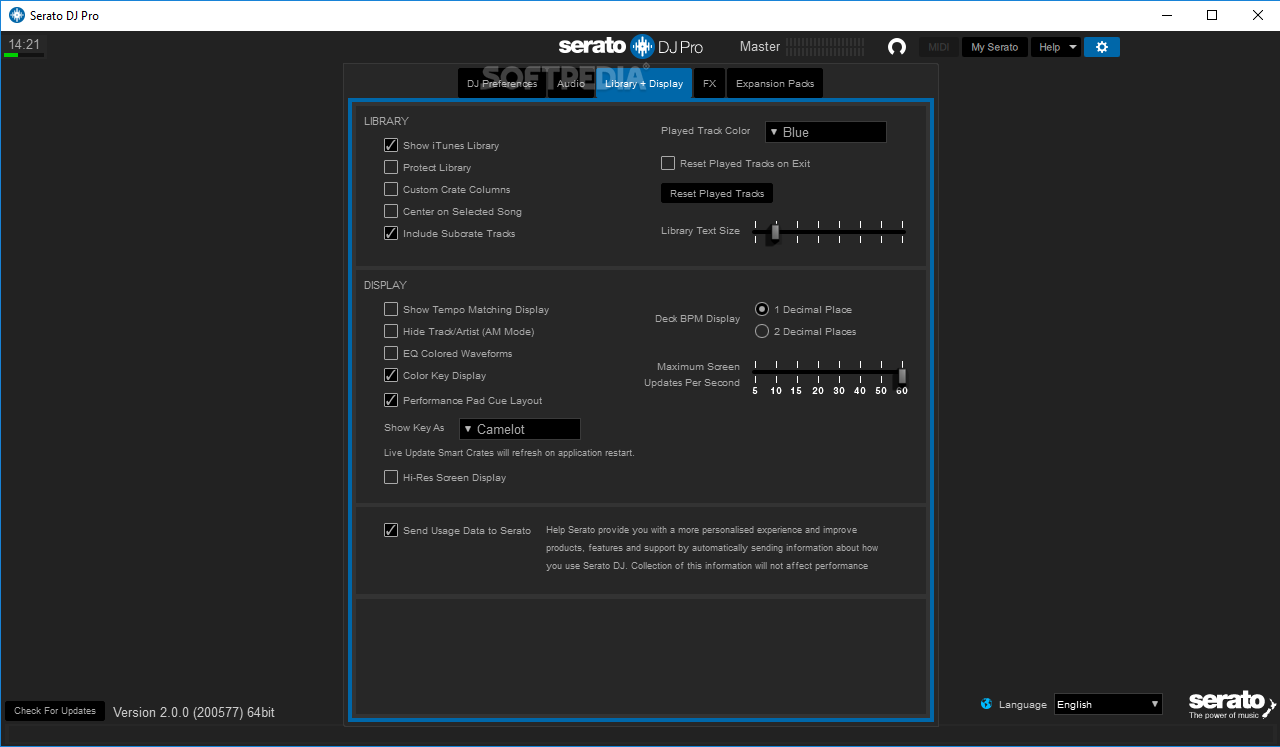Screen dimensions: 1280x747
Task: Toggle Performance Pad Cue Layout
Action: pyautogui.click(x=391, y=401)
